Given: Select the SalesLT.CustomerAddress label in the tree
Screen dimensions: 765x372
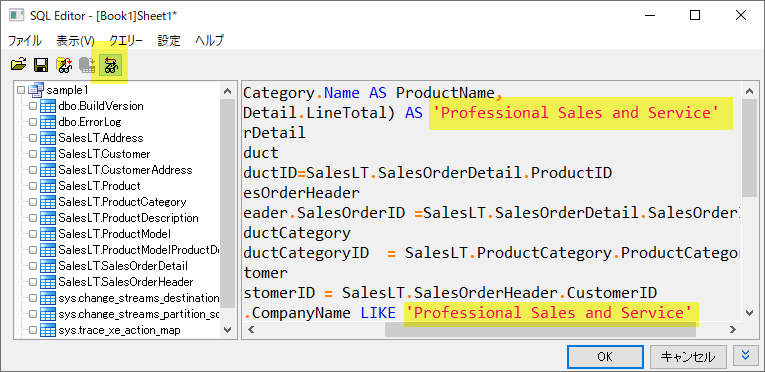Looking at the screenshot, I should coord(125,170).
